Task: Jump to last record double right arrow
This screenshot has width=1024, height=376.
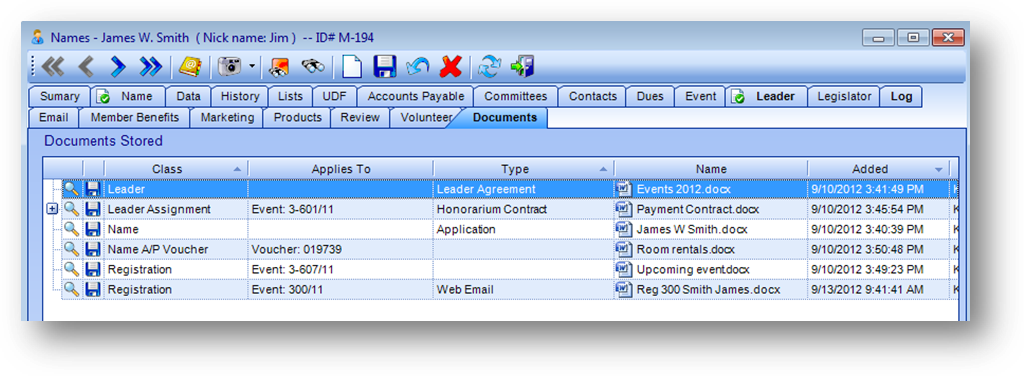Action: click(151, 66)
